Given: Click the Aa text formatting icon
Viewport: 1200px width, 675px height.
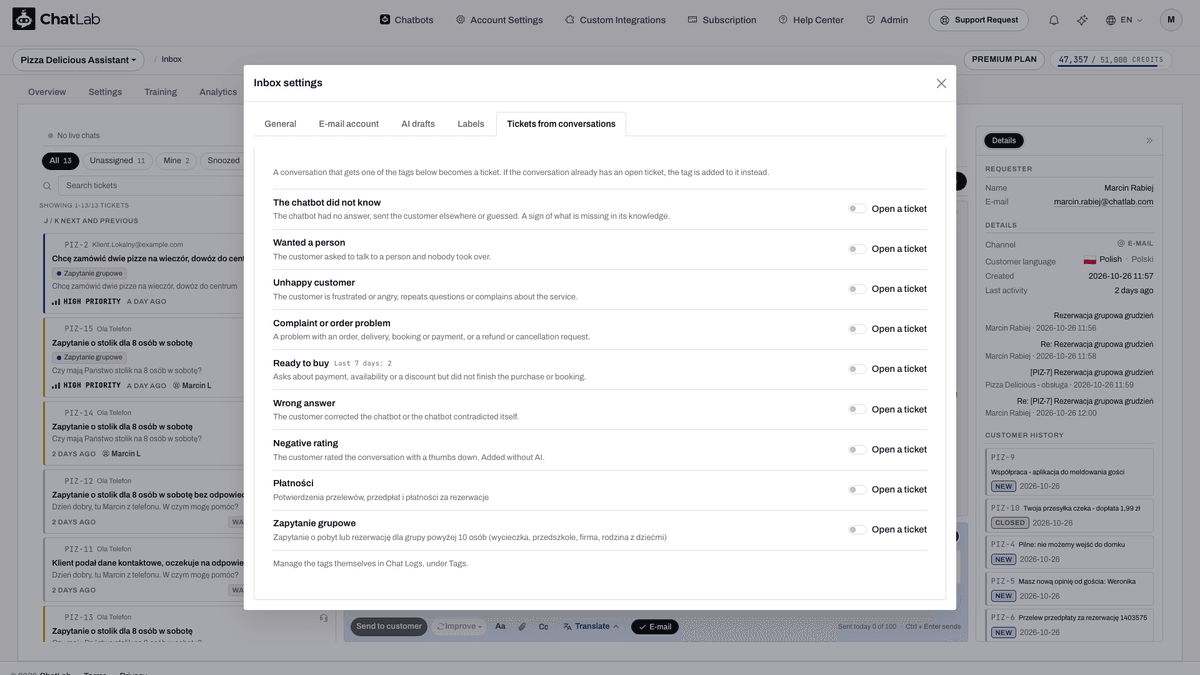Looking at the screenshot, I should pos(500,627).
